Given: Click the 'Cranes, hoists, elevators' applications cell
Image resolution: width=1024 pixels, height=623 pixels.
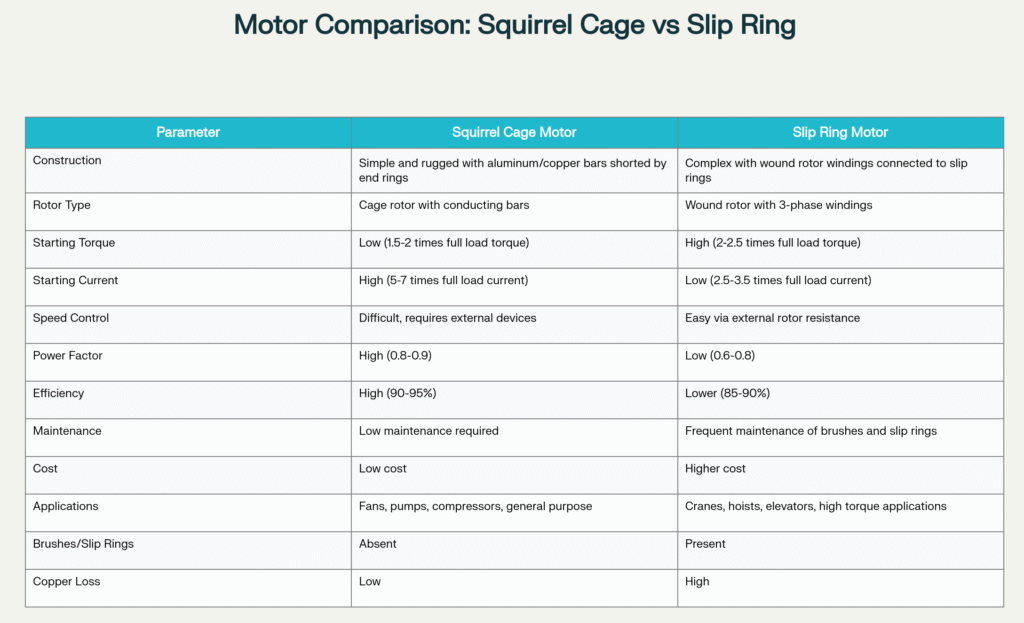Looking at the screenshot, I should [x=815, y=506].
